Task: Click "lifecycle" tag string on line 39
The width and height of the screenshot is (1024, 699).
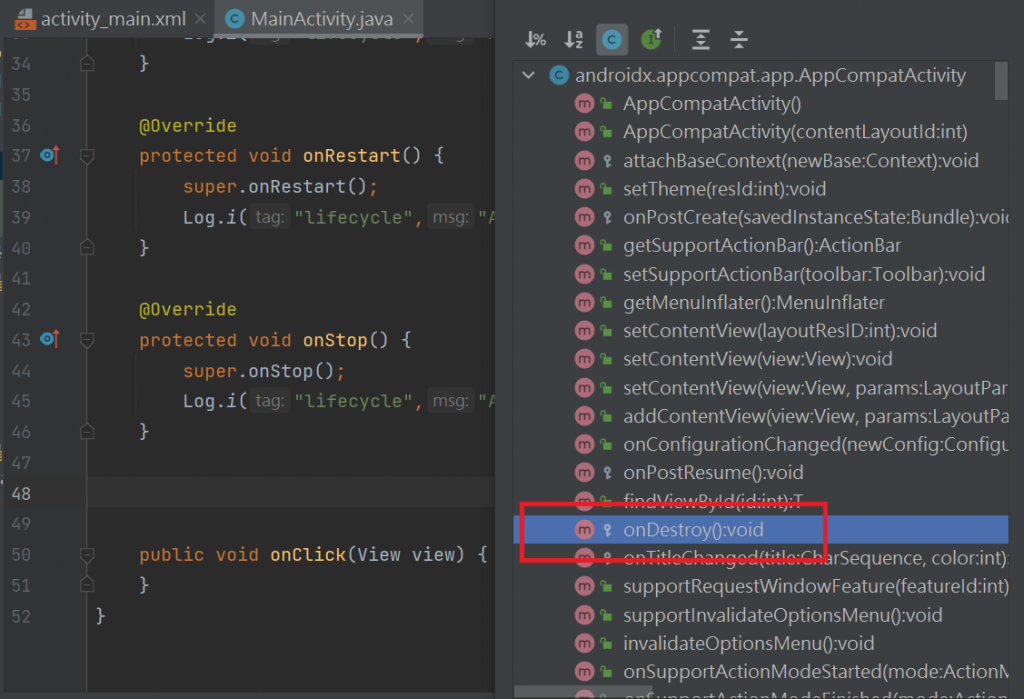Action: (353, 218)
